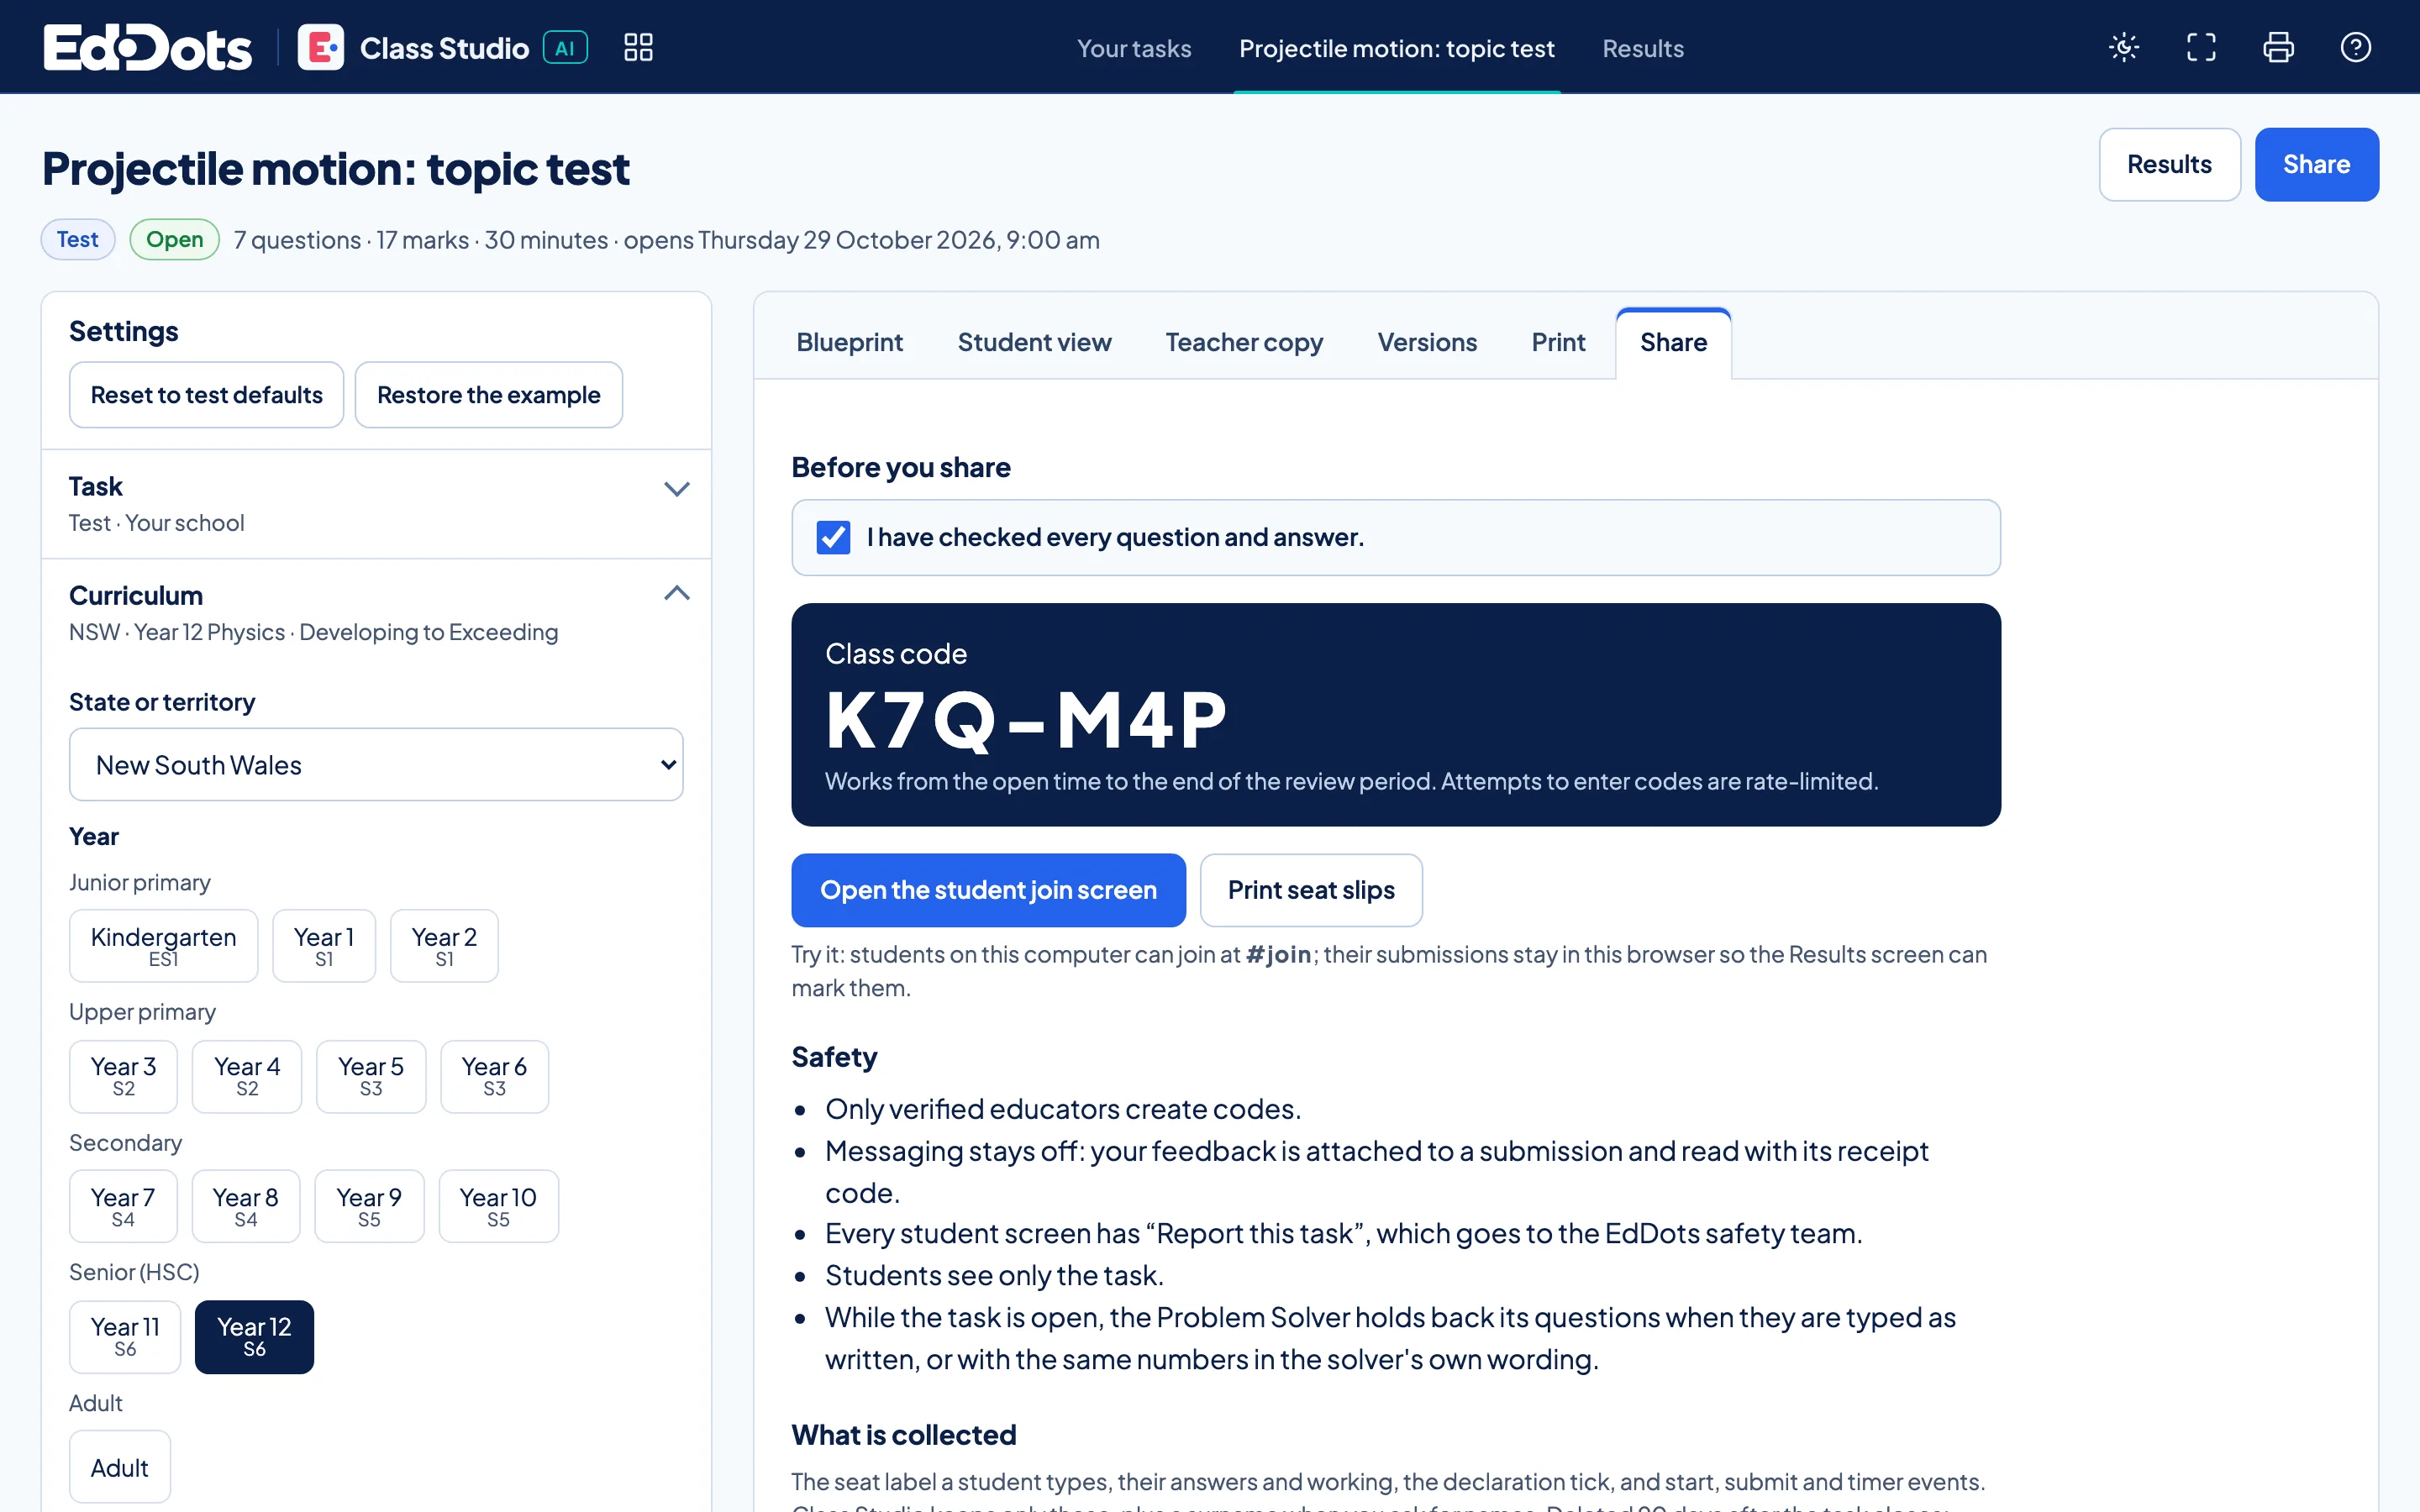Select Year 11 chip
The height and width of the screenshot is (1512, 2420).
[125, 1336]
